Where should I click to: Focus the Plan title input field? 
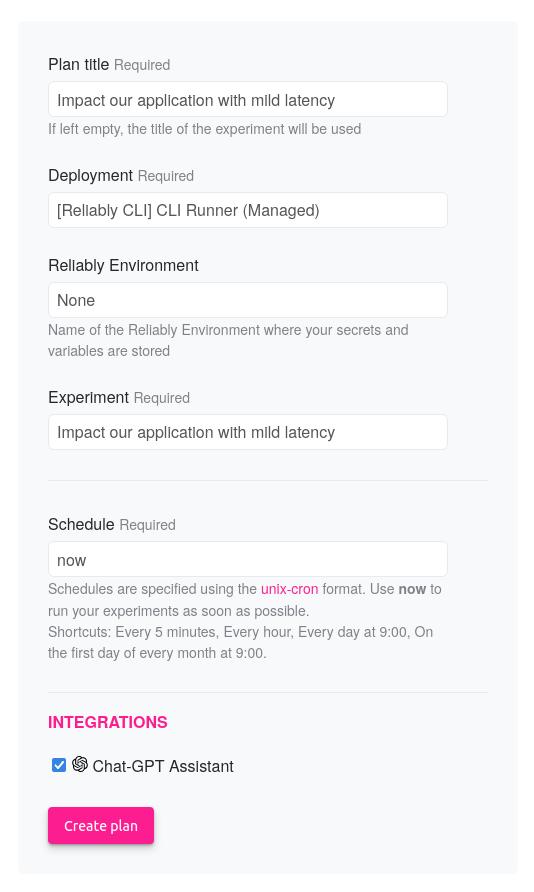[x=248, y=100]
